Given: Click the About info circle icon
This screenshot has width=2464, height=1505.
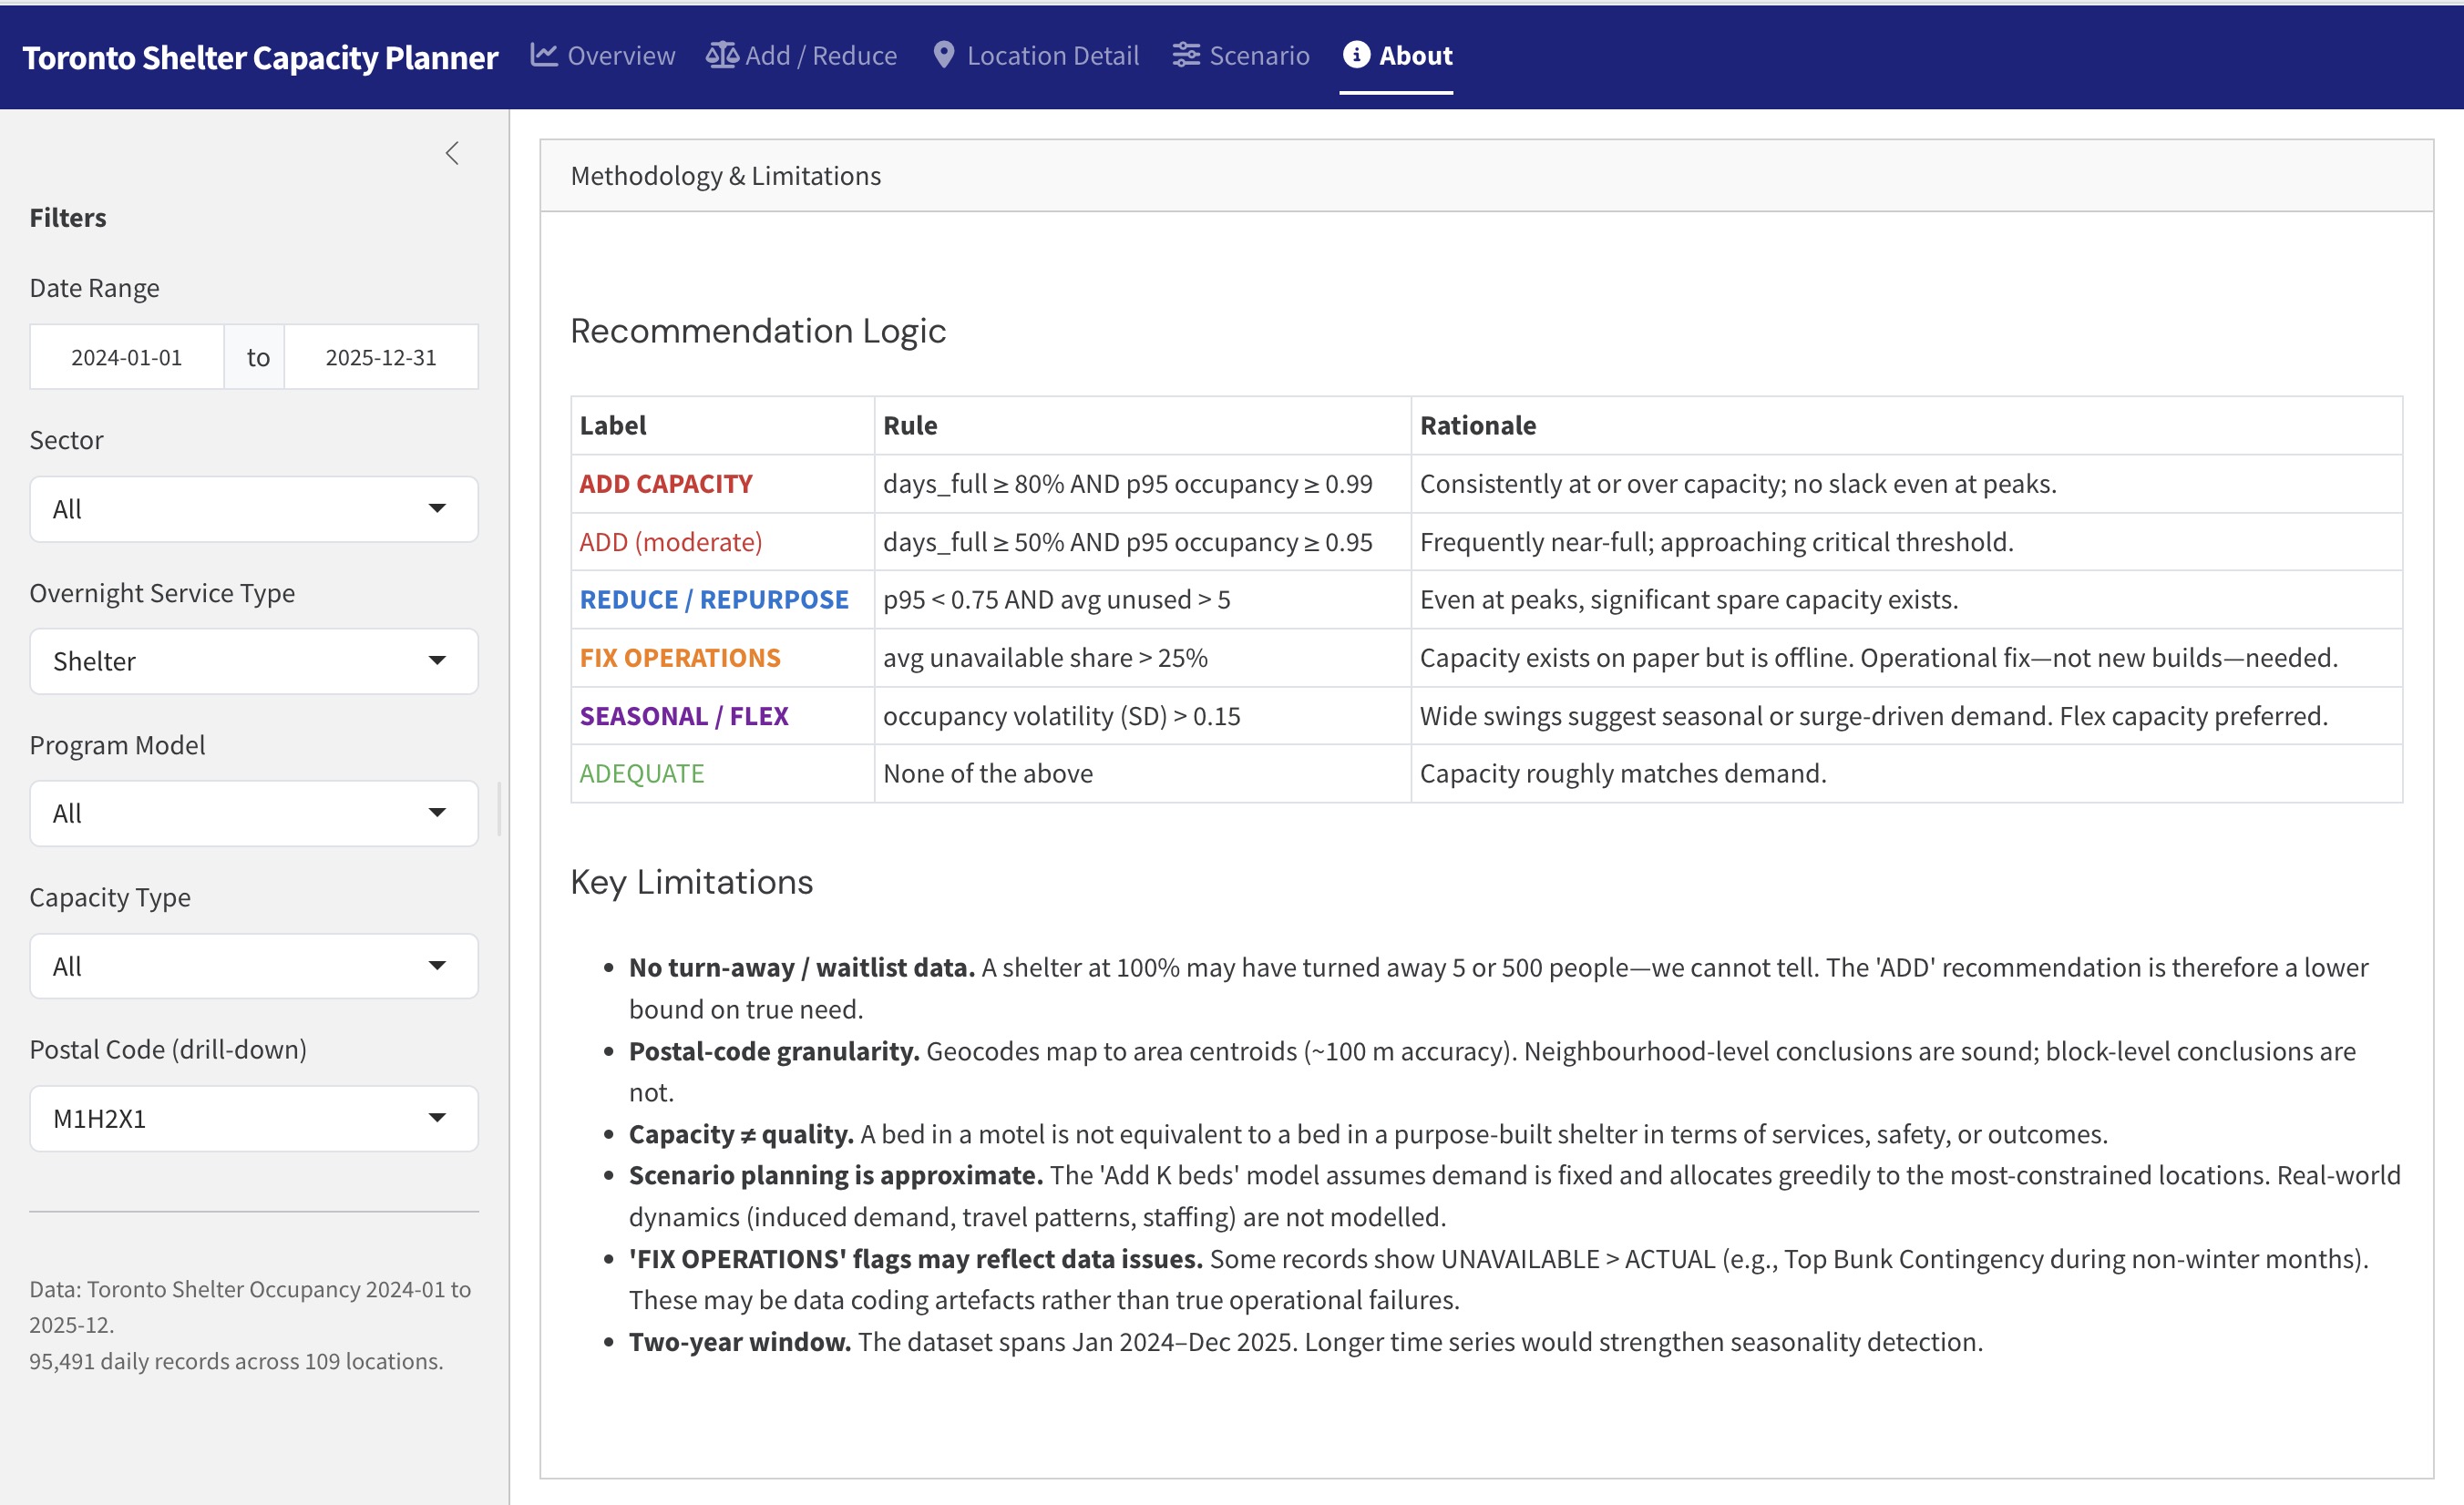Looking at the screenshot, I should click(x=1356, y=55).
